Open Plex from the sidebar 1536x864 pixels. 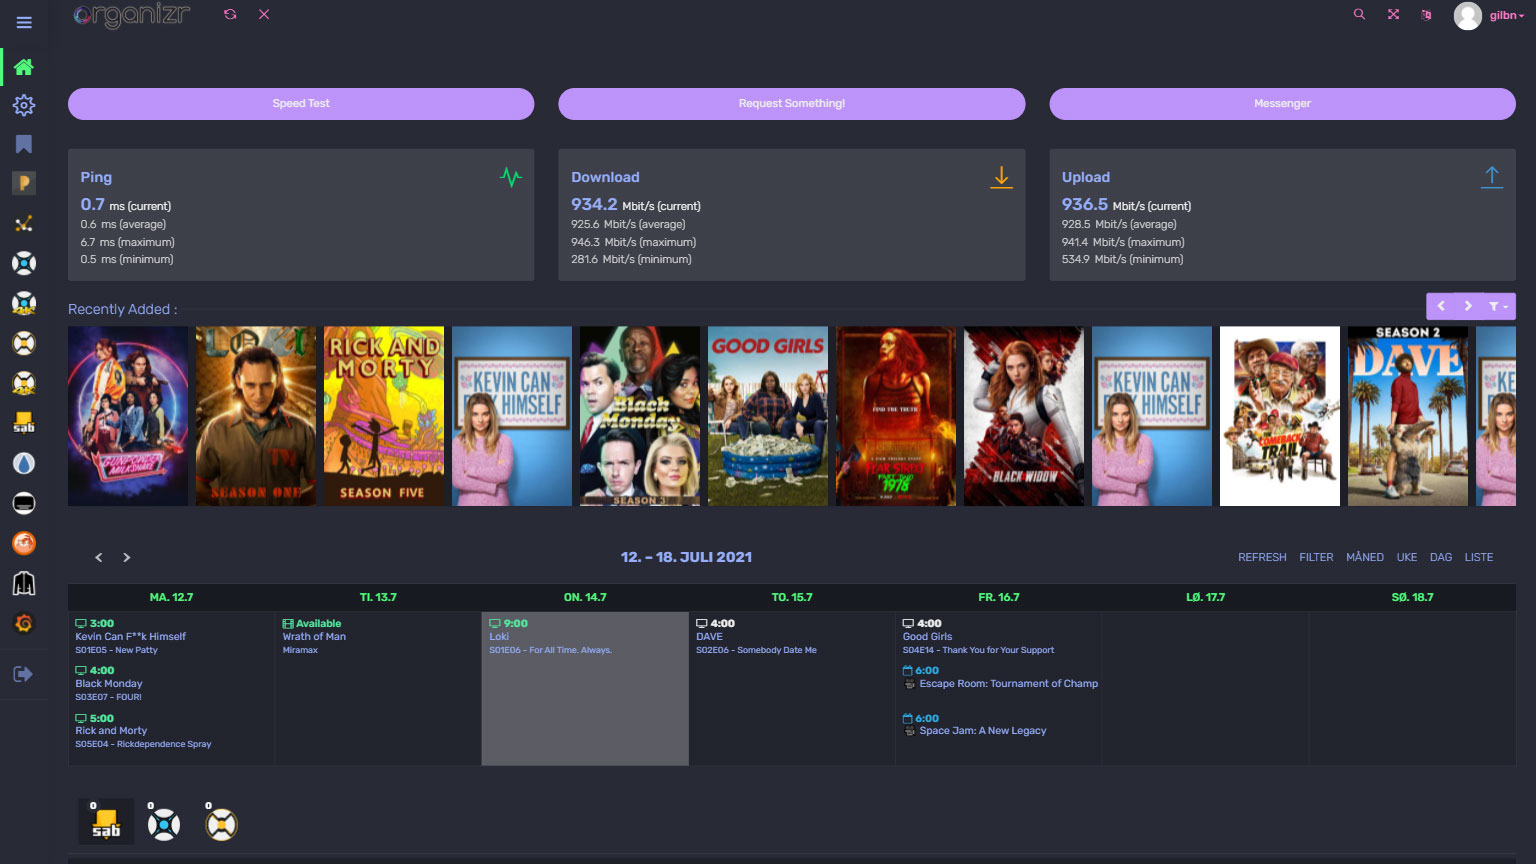24,183
